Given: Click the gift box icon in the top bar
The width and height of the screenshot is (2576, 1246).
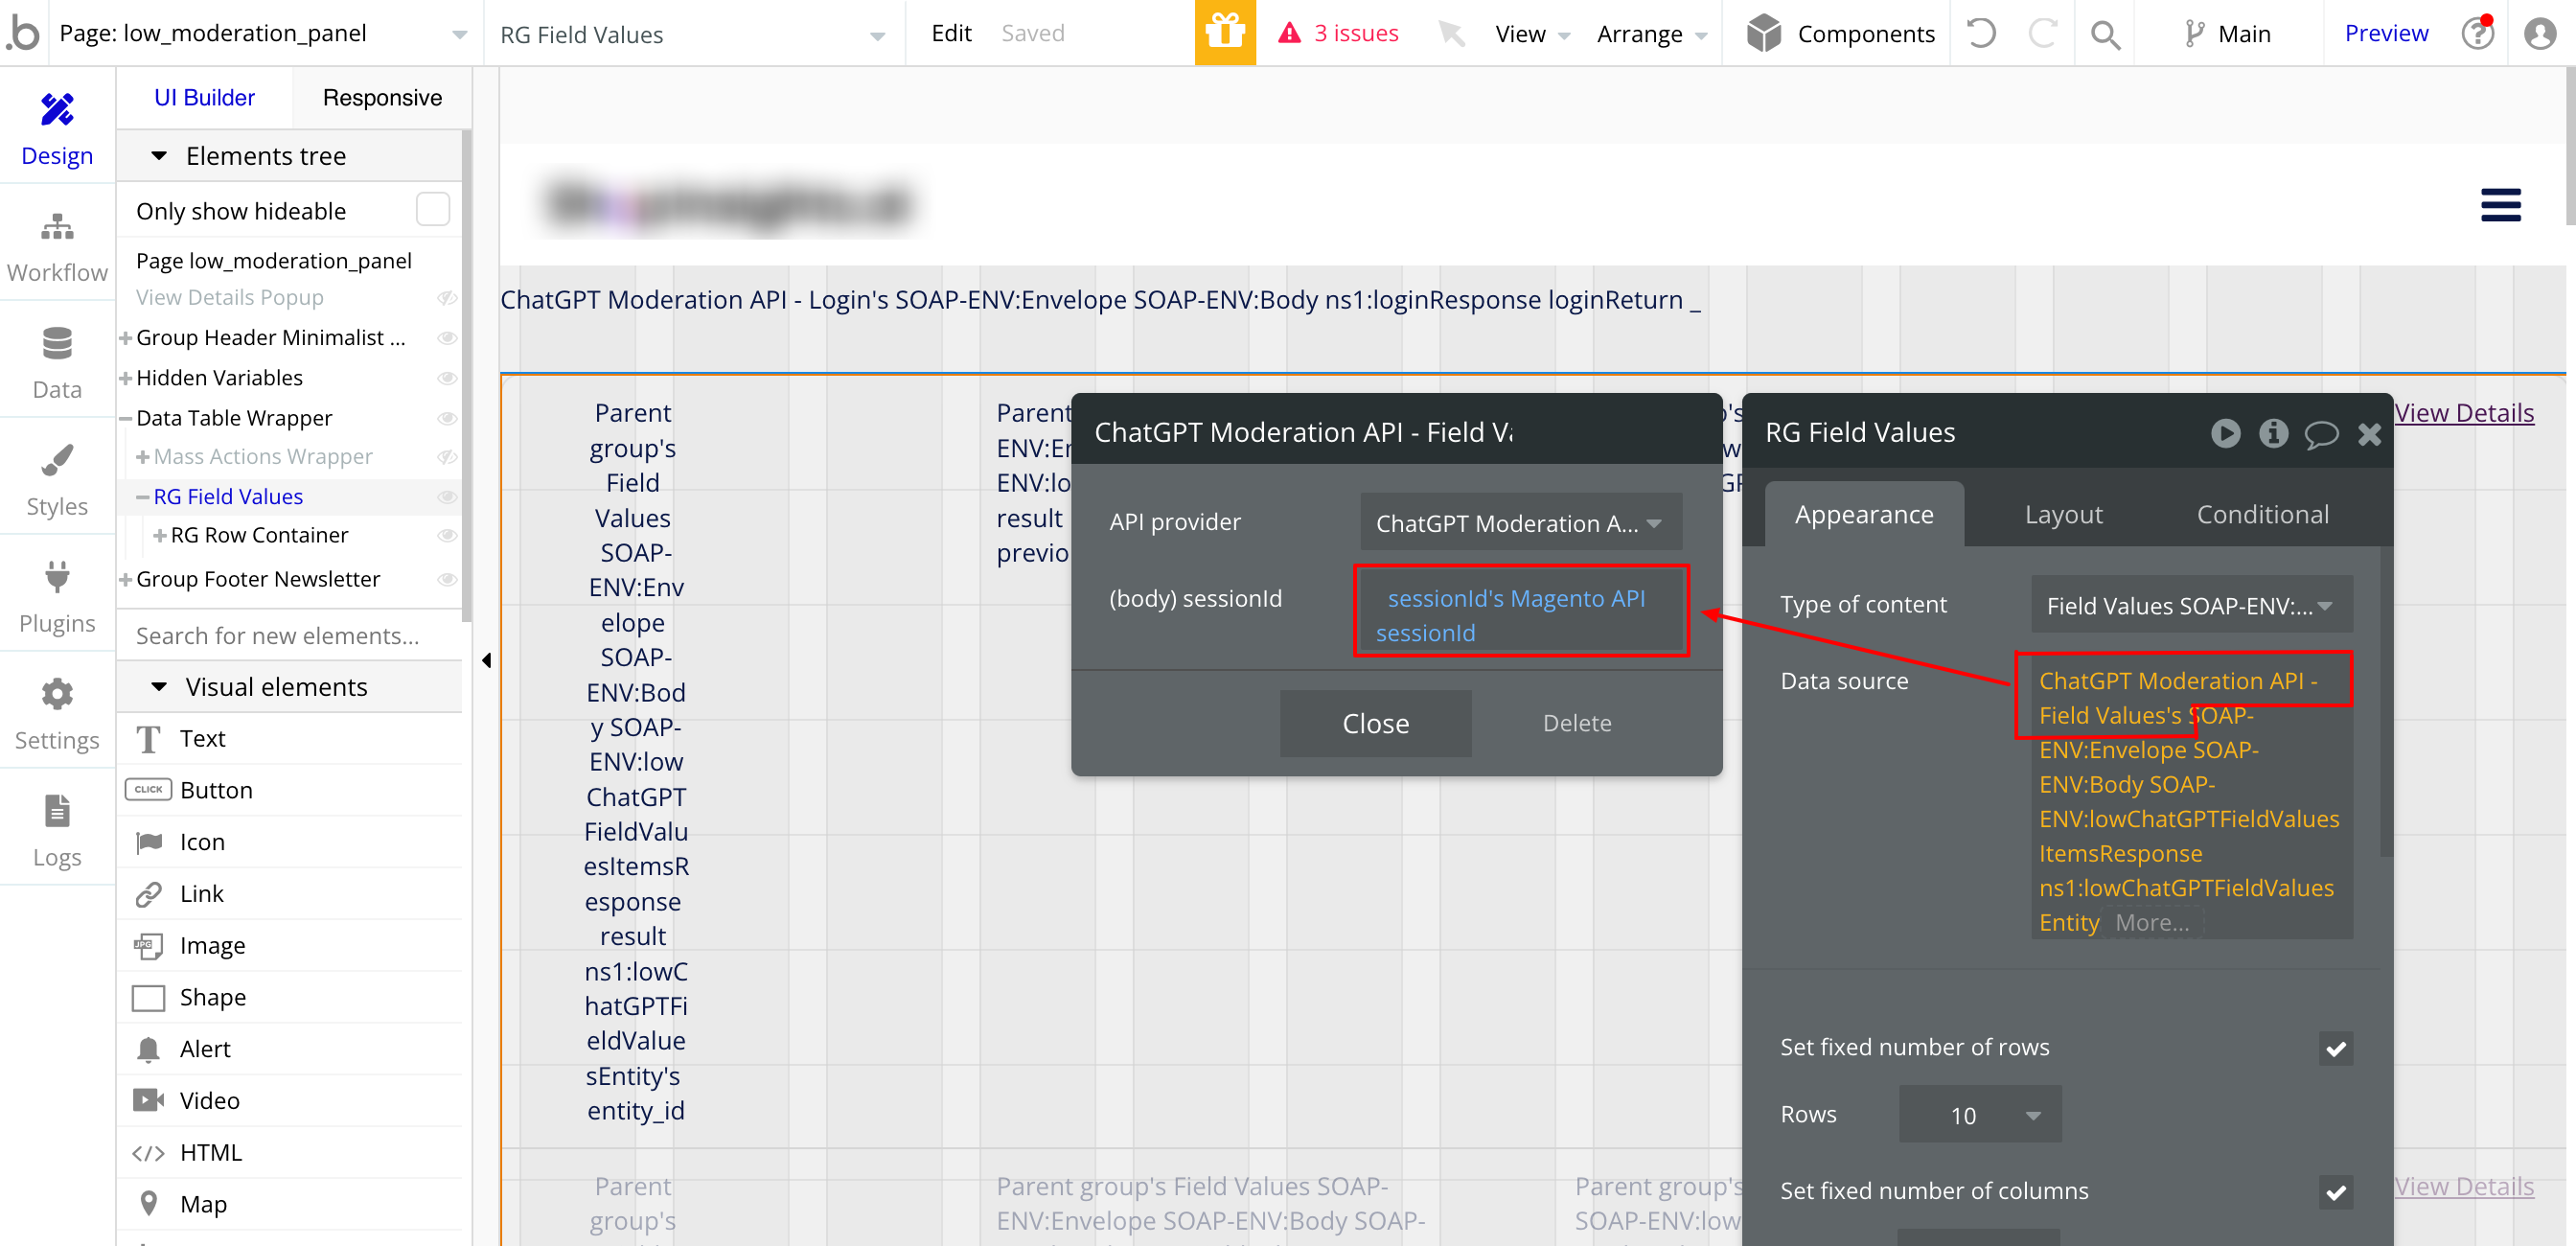Looking at the screenshot, I should 1224,33.
